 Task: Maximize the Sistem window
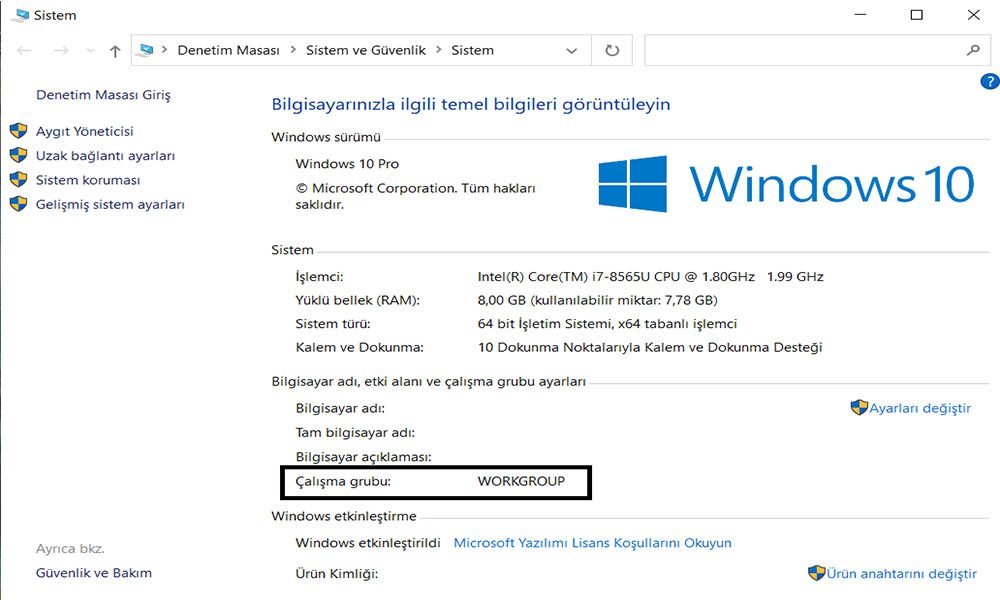(x=916, y=15)
